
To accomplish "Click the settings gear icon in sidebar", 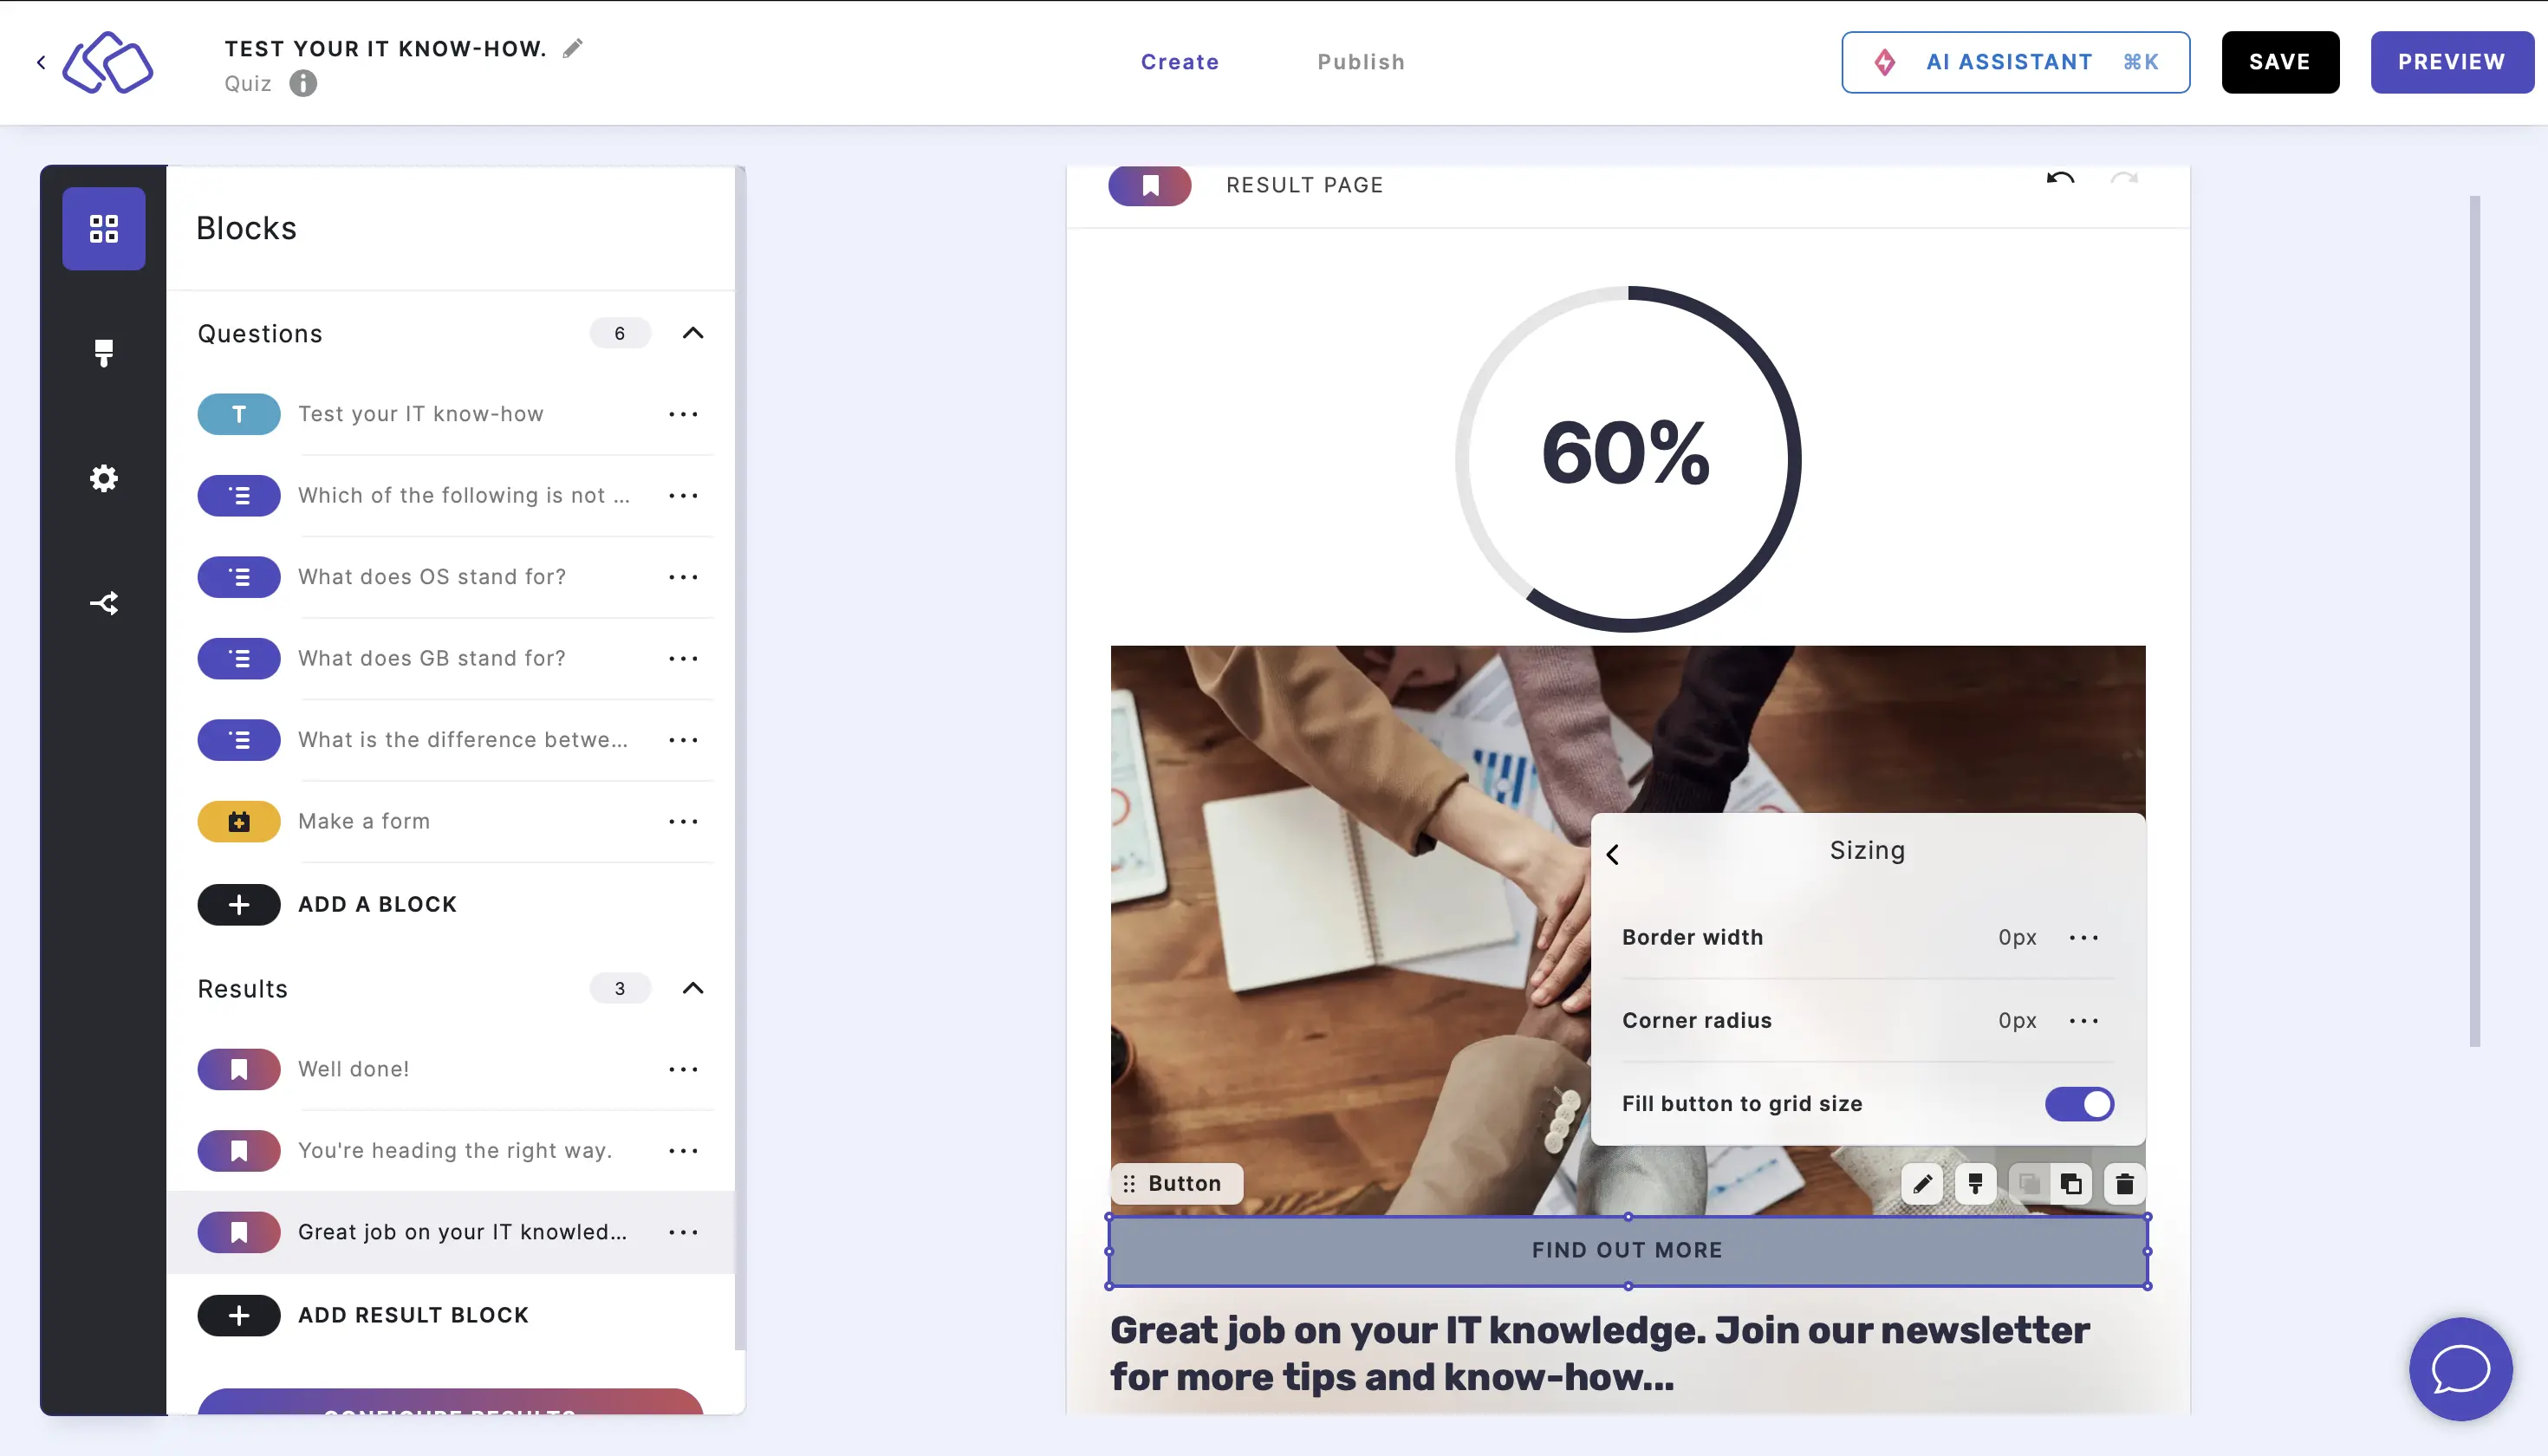I will tap(103, 478).
